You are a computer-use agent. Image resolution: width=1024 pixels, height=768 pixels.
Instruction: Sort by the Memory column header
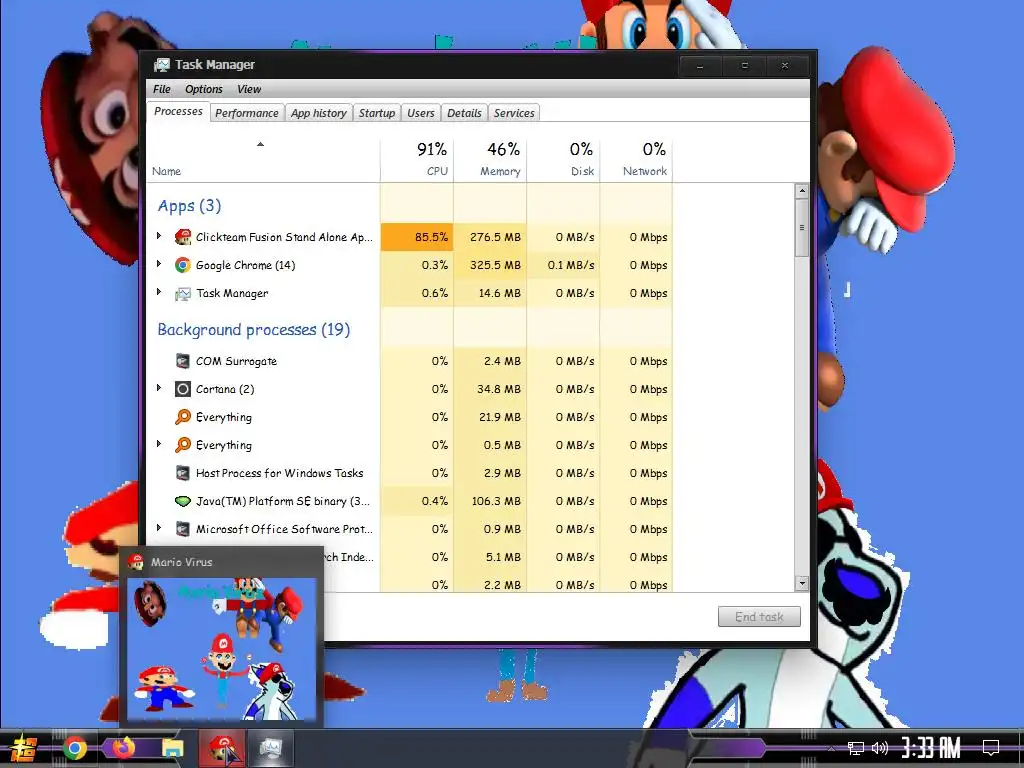tap(490, 159)
